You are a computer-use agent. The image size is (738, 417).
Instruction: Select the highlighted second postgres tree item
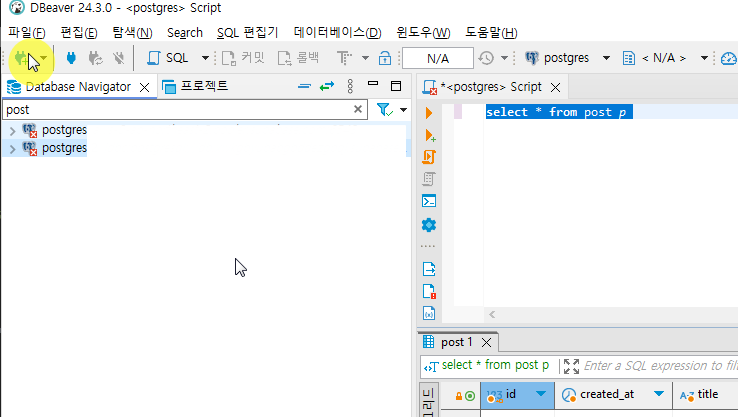[x=64, y=148]
